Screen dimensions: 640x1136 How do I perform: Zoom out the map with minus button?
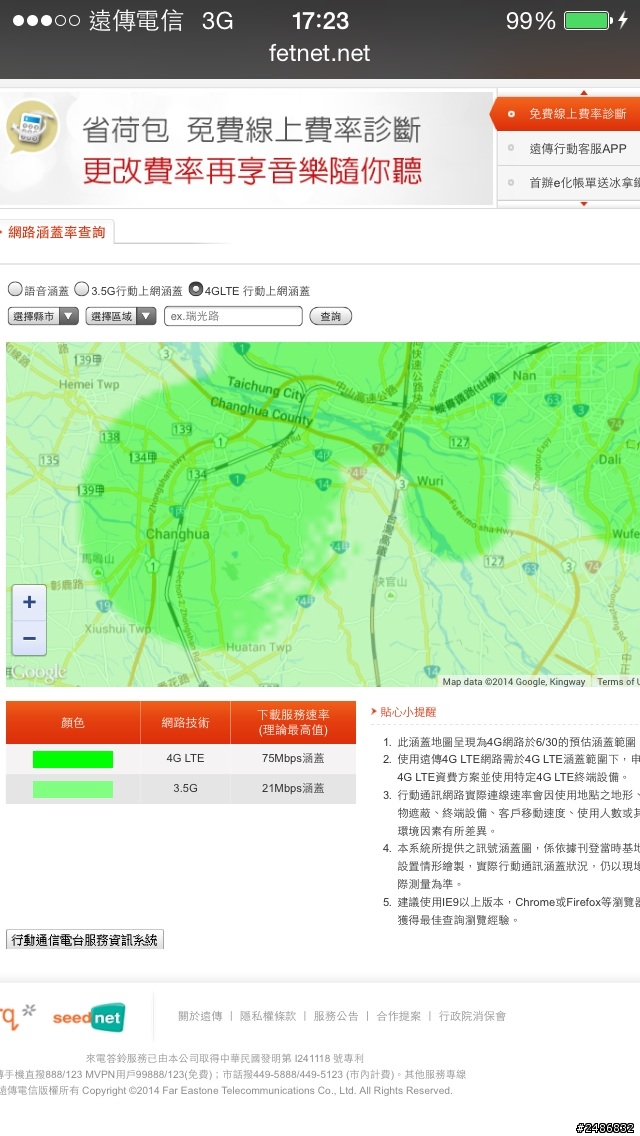click(x=30, y=638)
